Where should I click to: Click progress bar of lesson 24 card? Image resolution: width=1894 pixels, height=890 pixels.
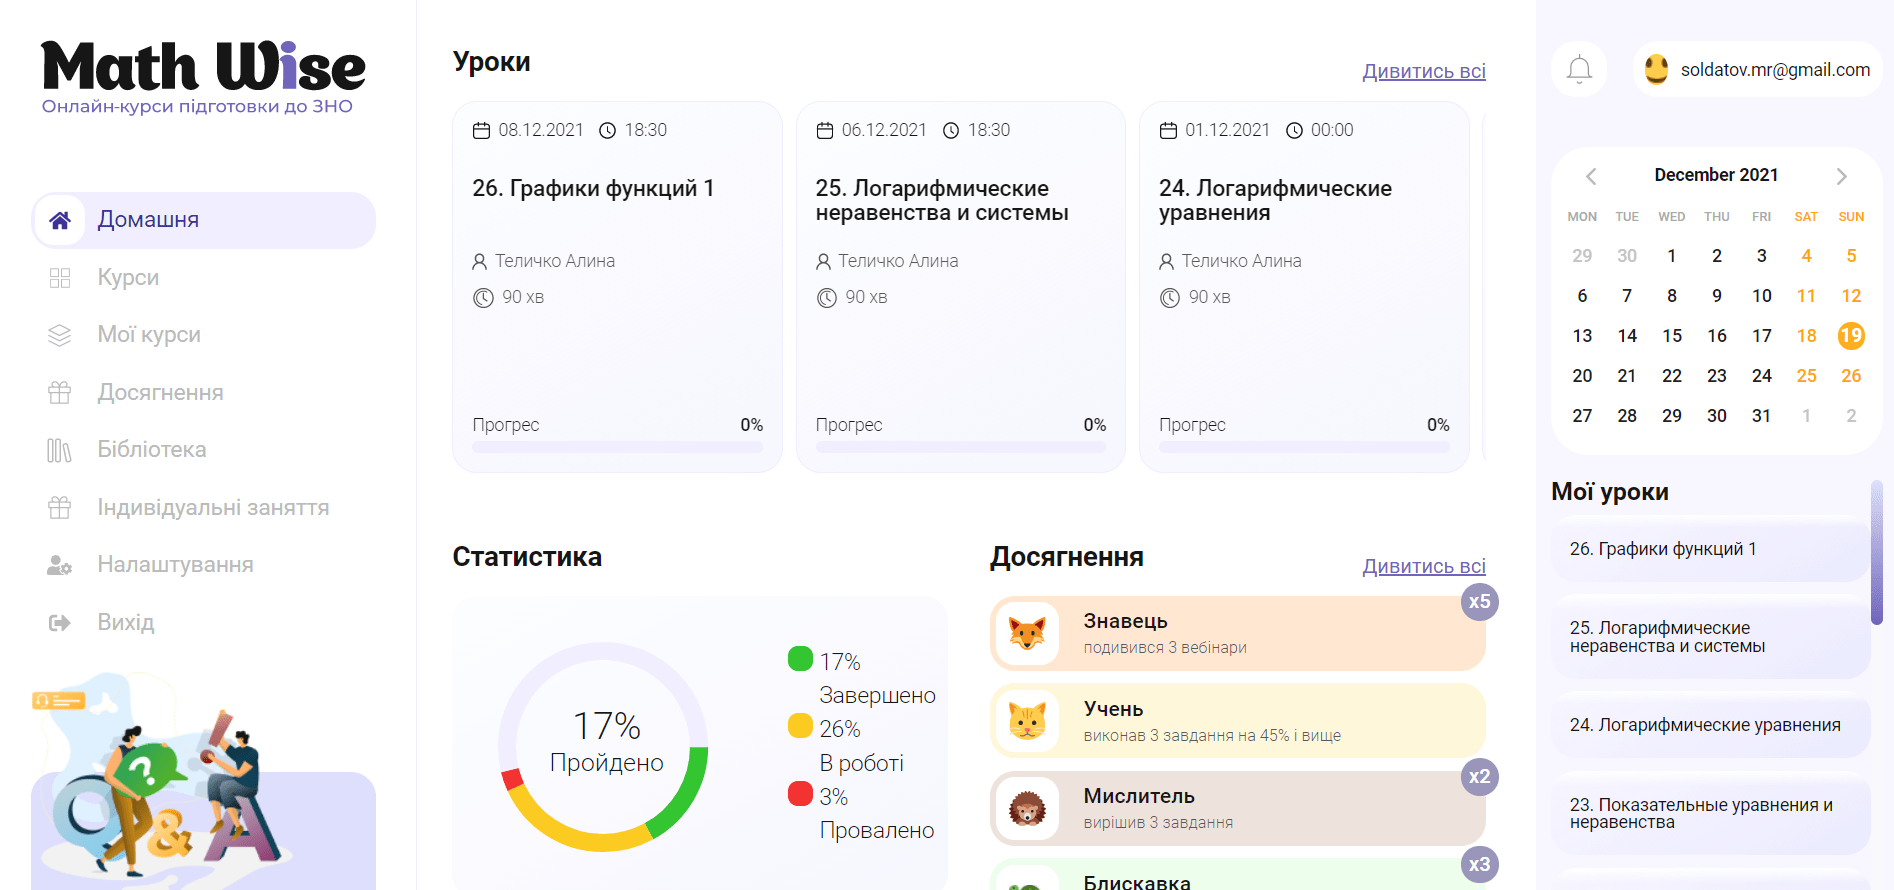(x=1304, y=447)
